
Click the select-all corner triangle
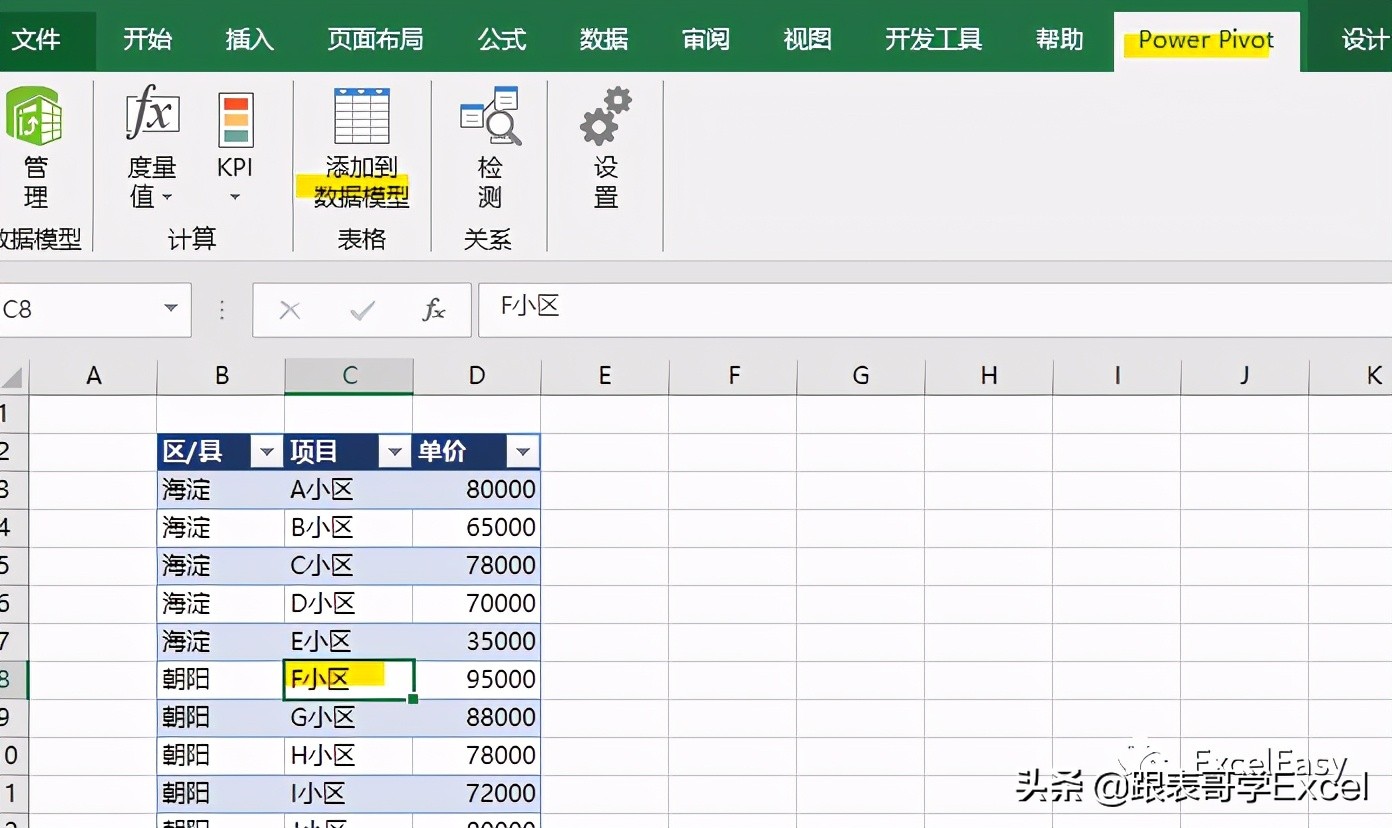pos(13,377)
